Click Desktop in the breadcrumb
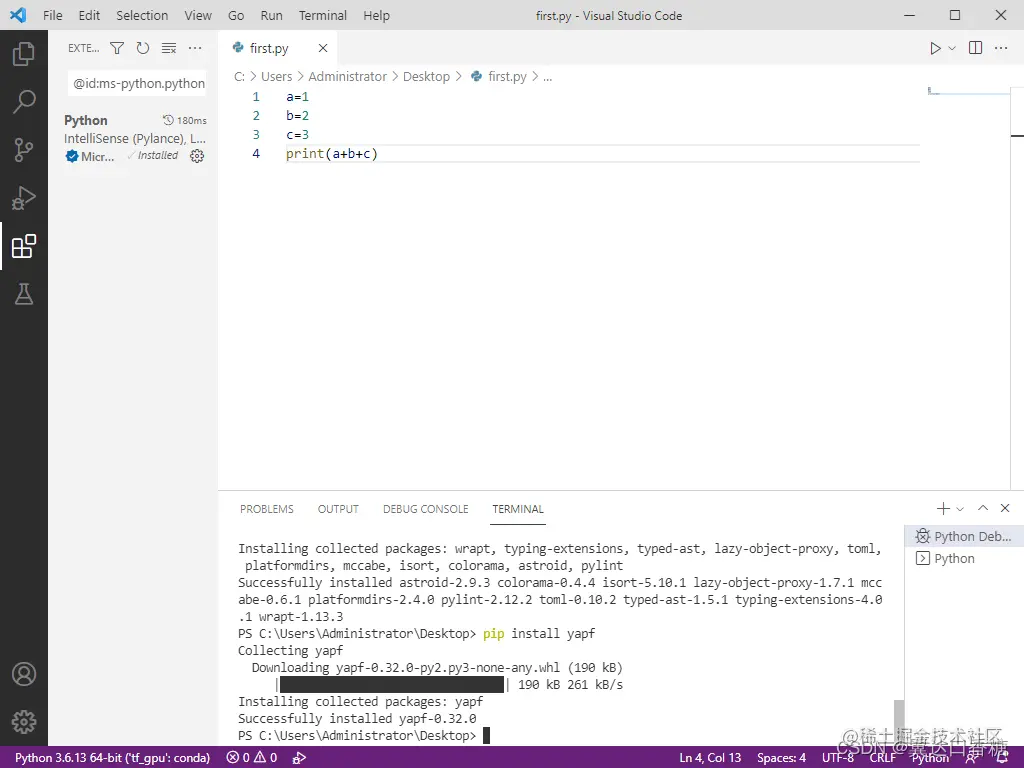This screenshot has width=1024, height=768. click(426, 76)
